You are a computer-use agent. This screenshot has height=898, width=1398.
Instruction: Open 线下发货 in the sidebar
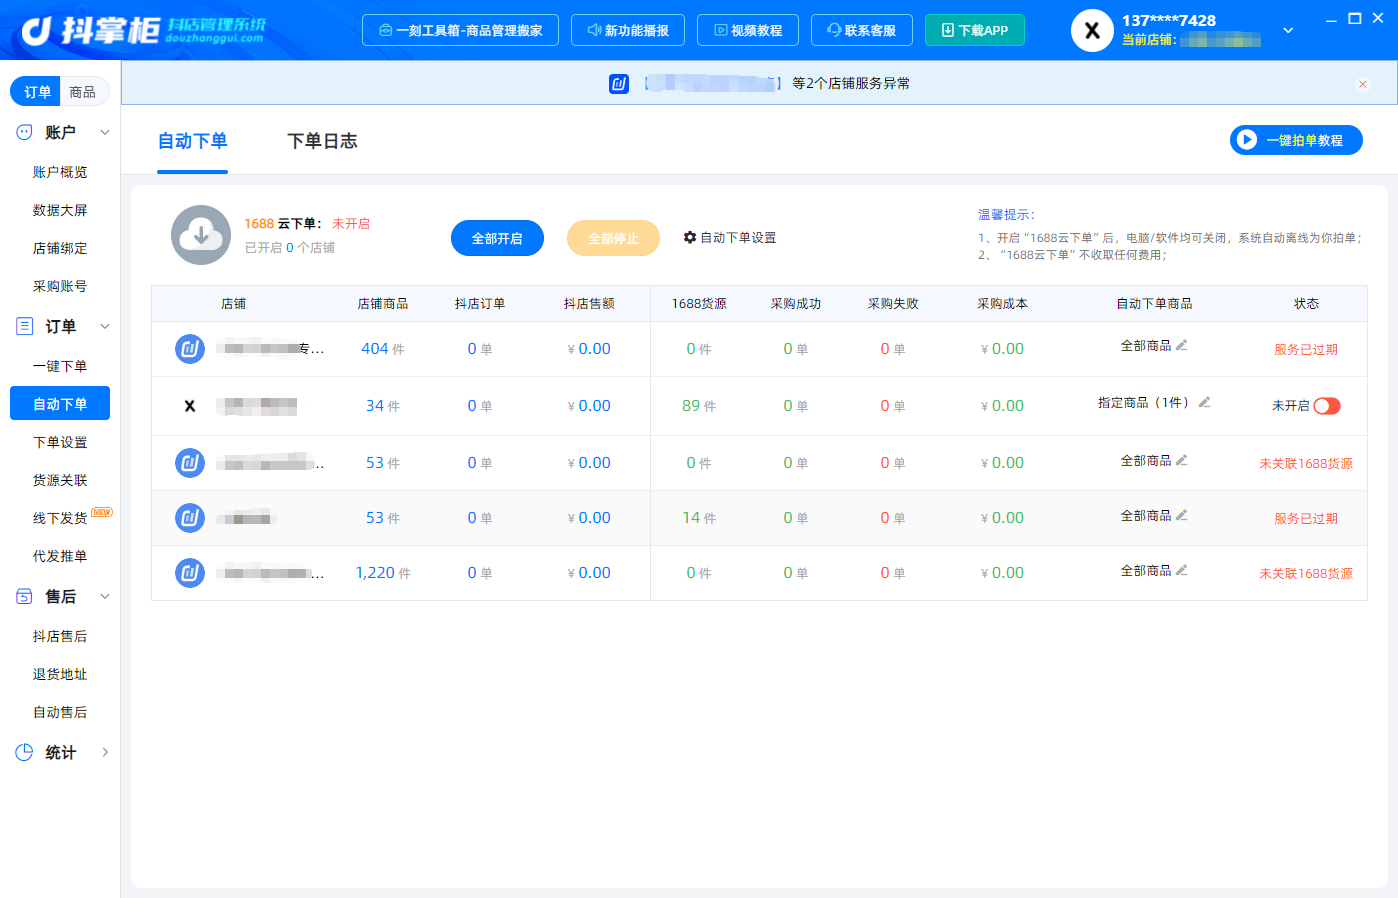tap(60, 518)
